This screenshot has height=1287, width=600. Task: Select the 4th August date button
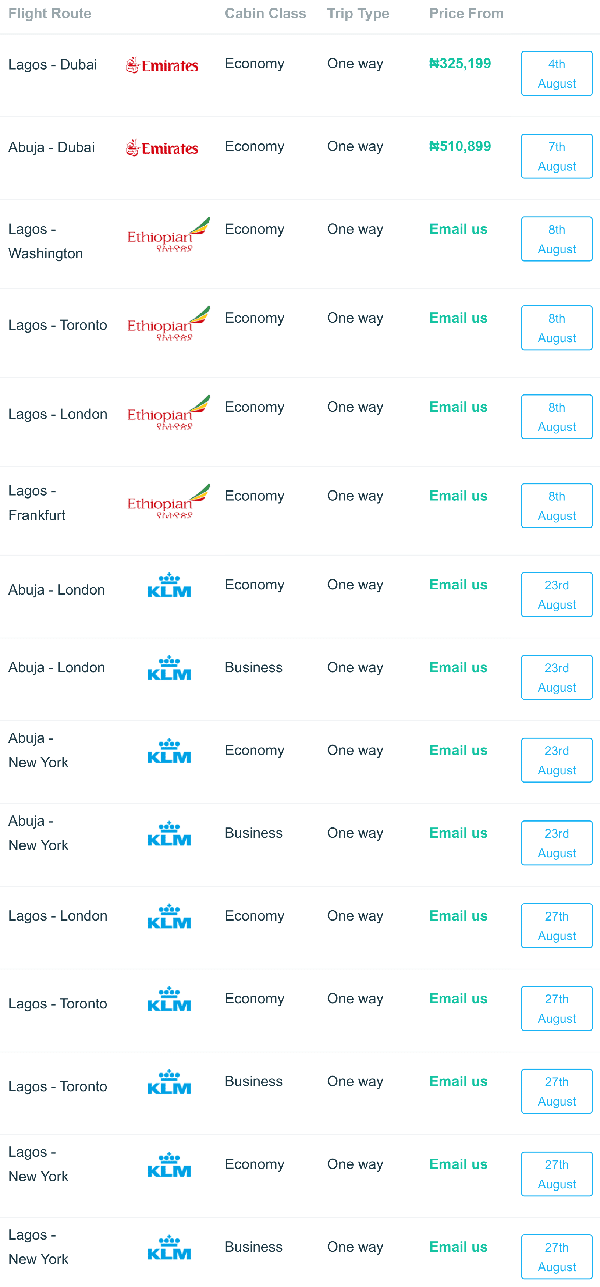(557, 74)
